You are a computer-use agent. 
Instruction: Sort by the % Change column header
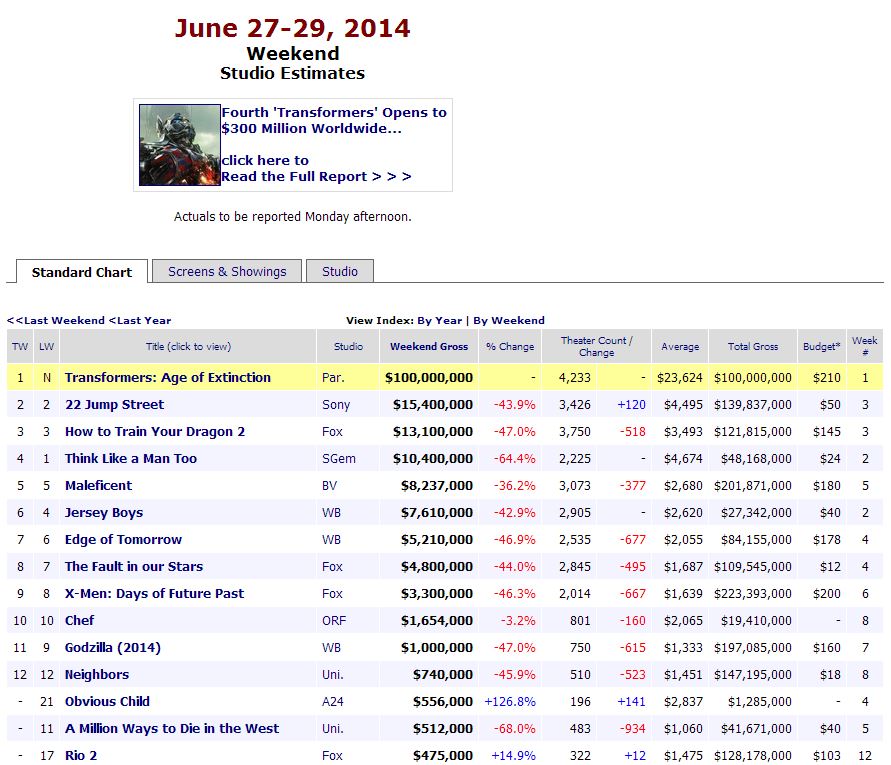510,346
